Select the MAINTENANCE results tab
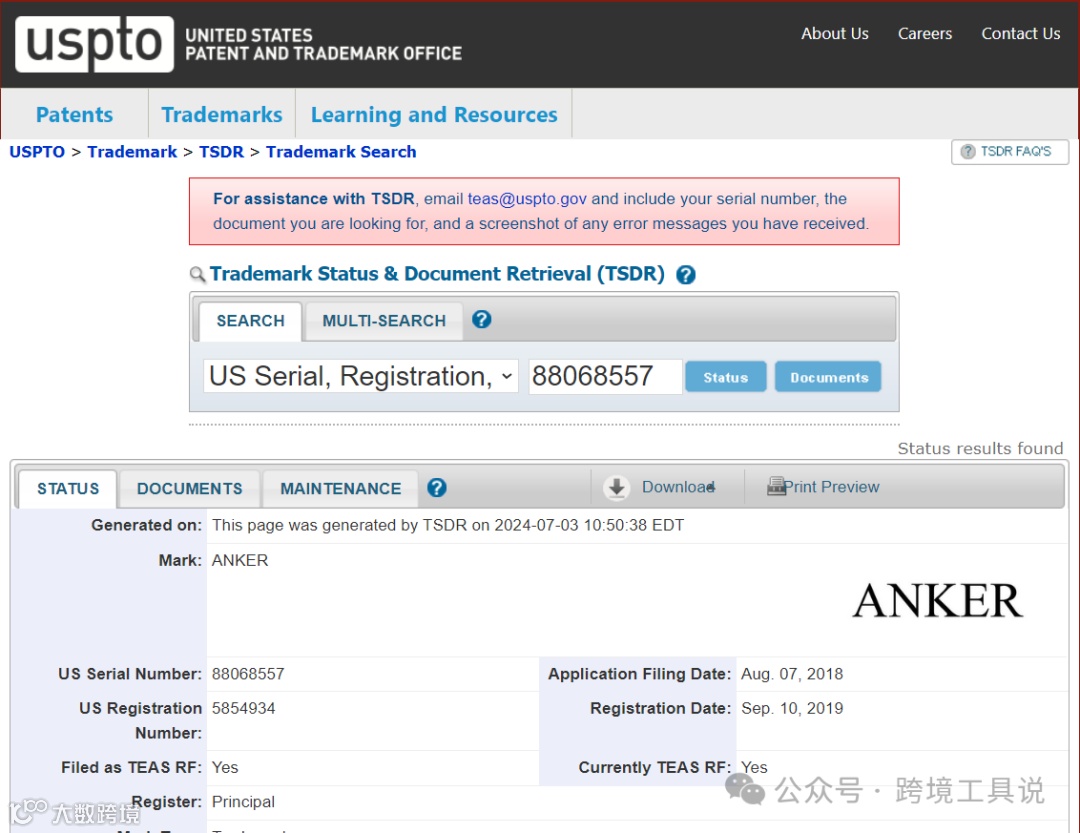Viewport: 1080px width, 833px height. [x=340, y=489]
